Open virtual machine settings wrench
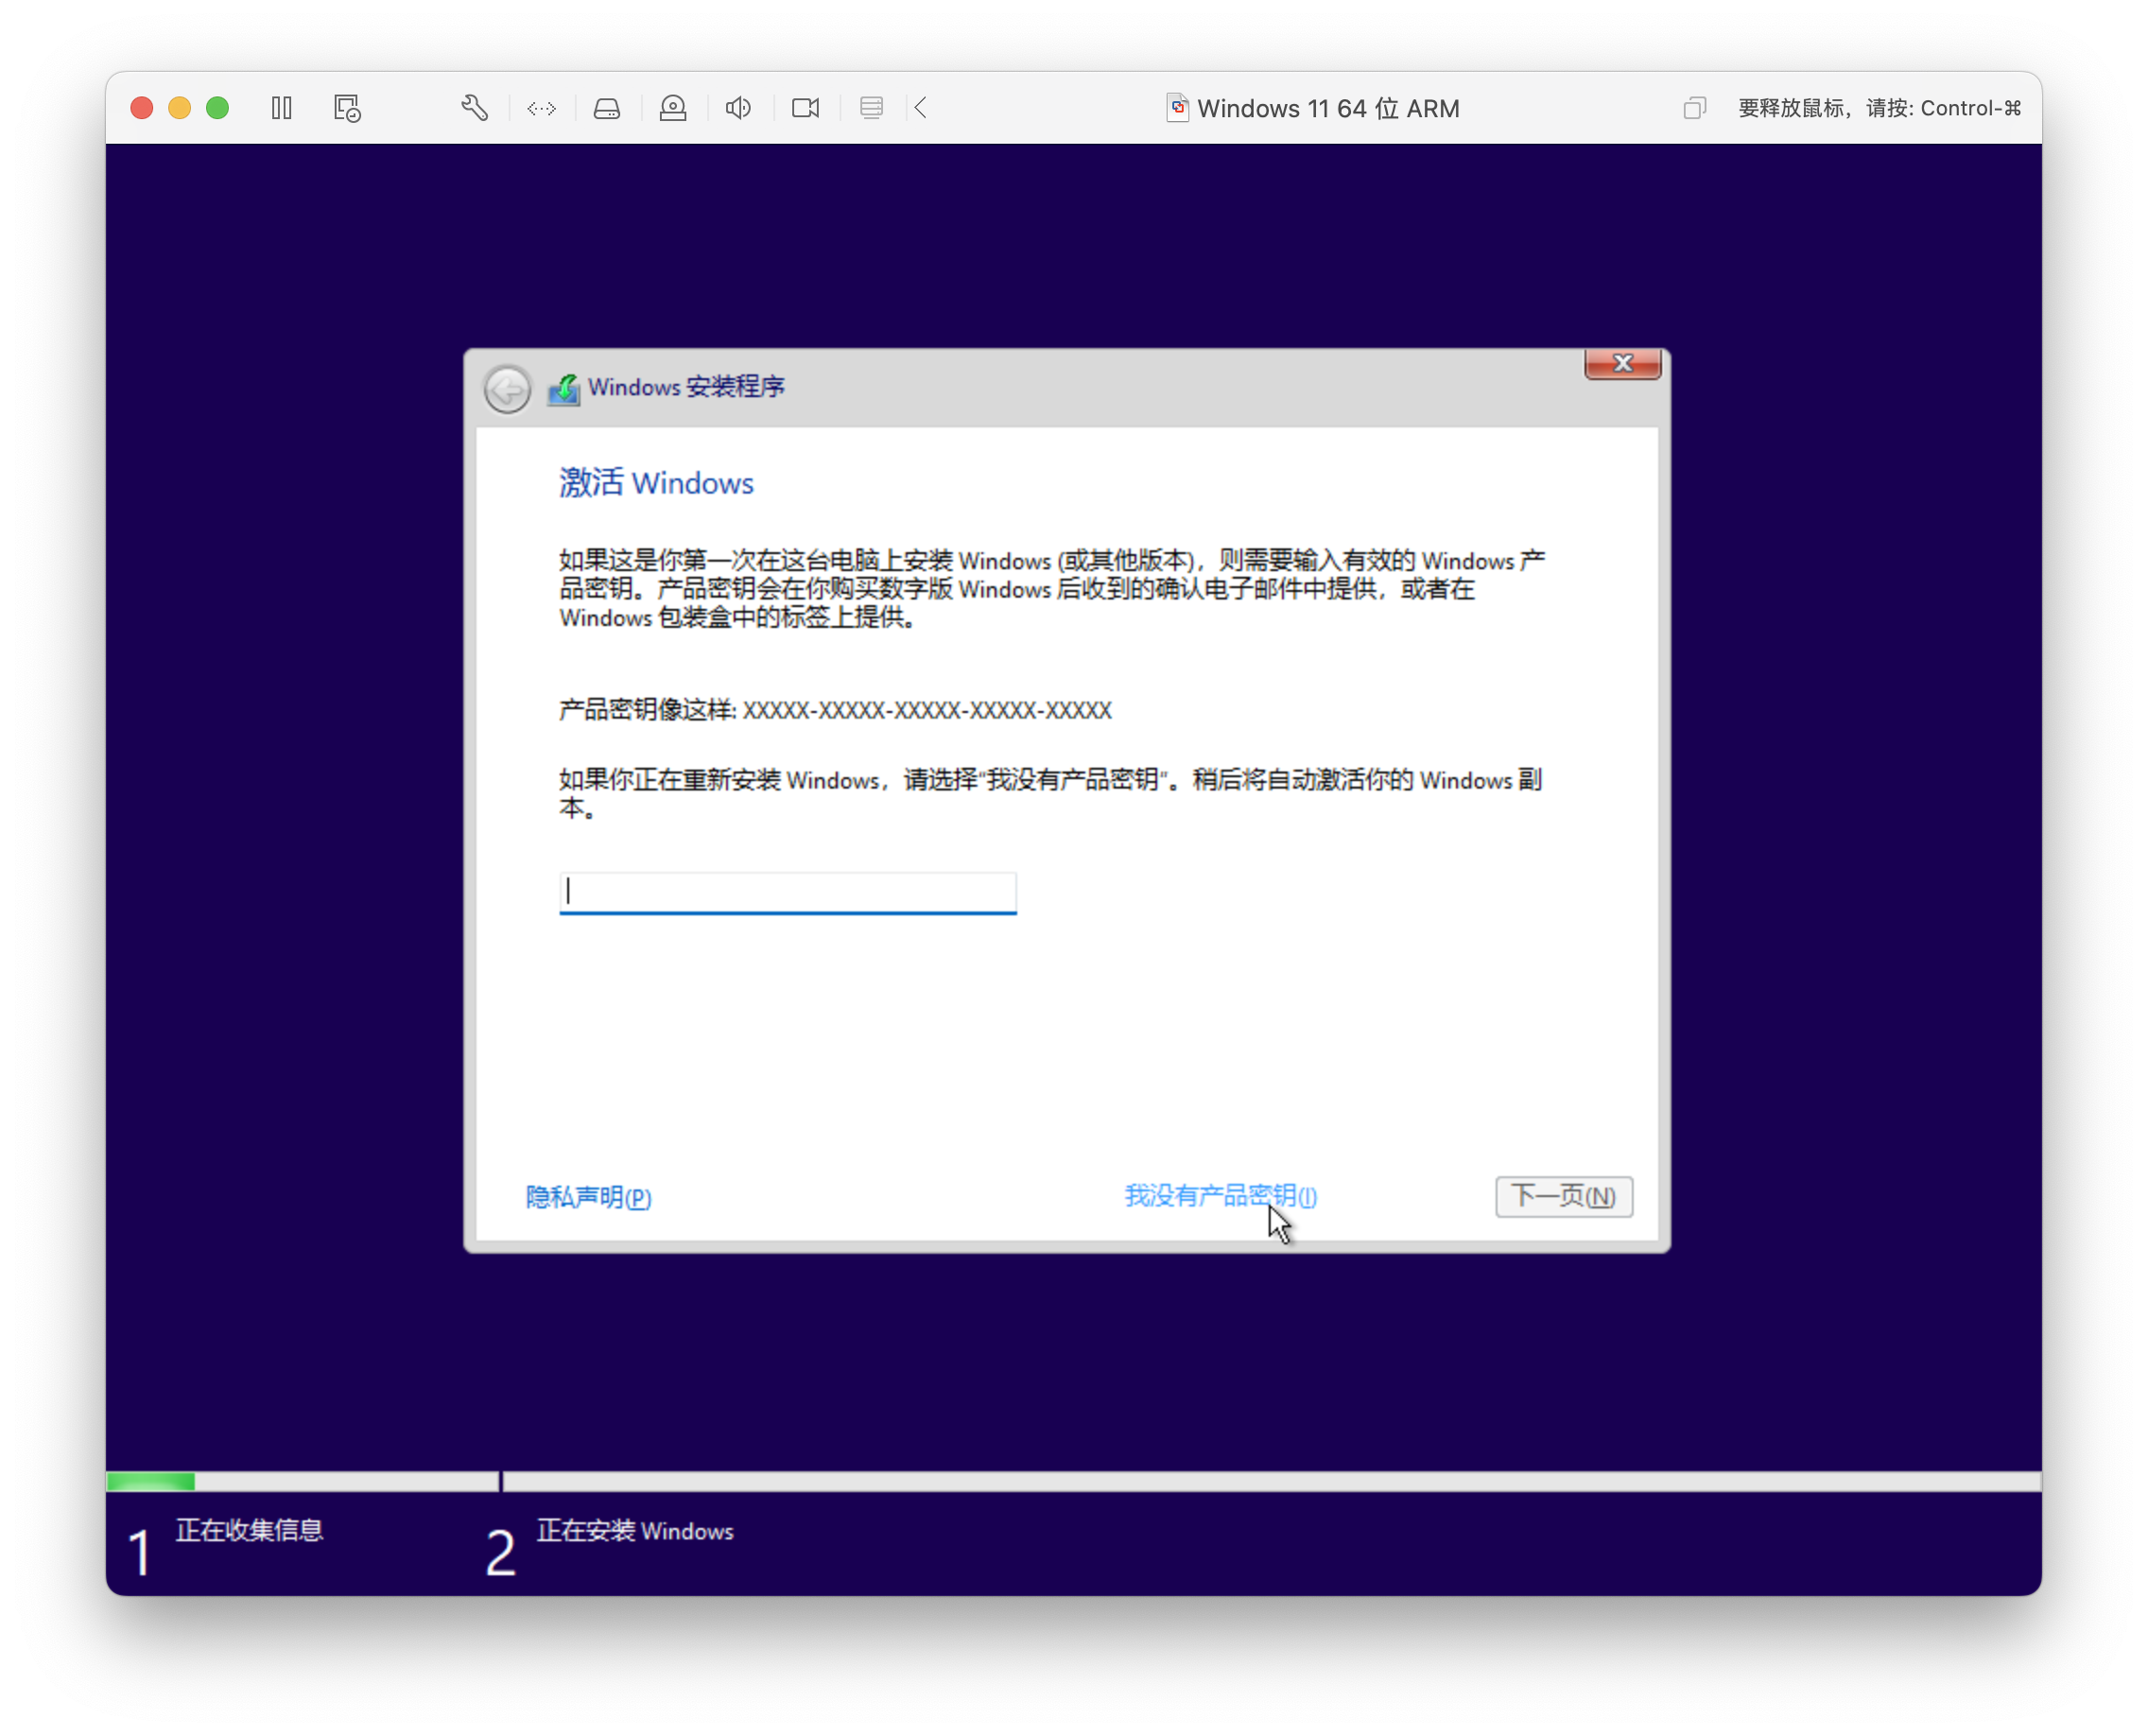Screen dimensions: 2148x1736 [475, 108]
